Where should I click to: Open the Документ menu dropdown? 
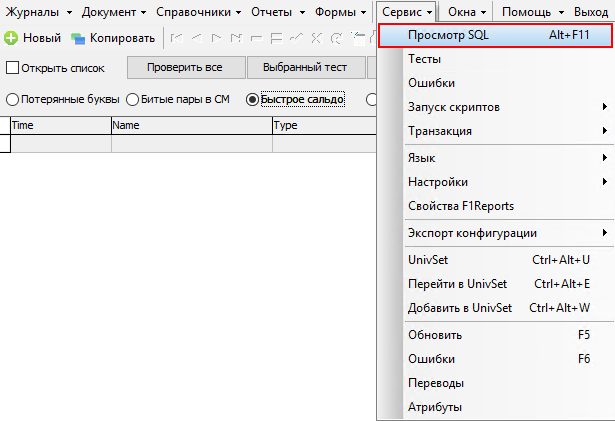tap(114, 12)
